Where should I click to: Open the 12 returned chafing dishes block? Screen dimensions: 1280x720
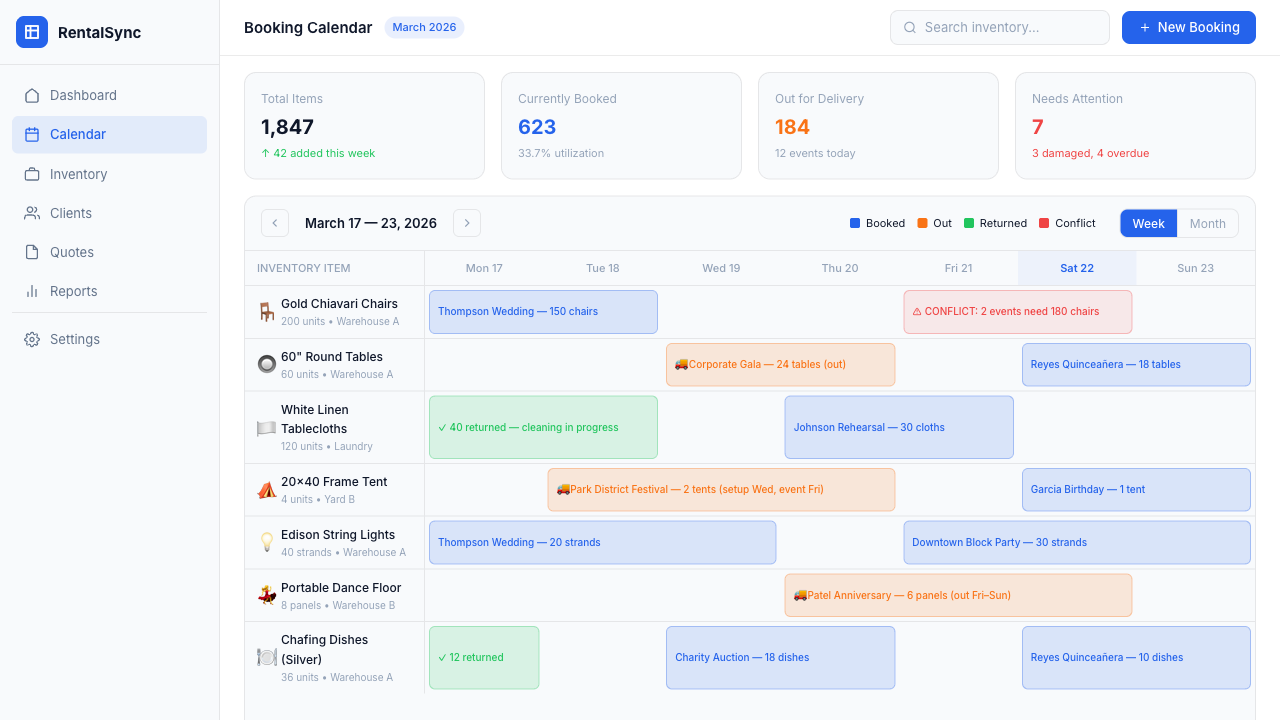484,658
